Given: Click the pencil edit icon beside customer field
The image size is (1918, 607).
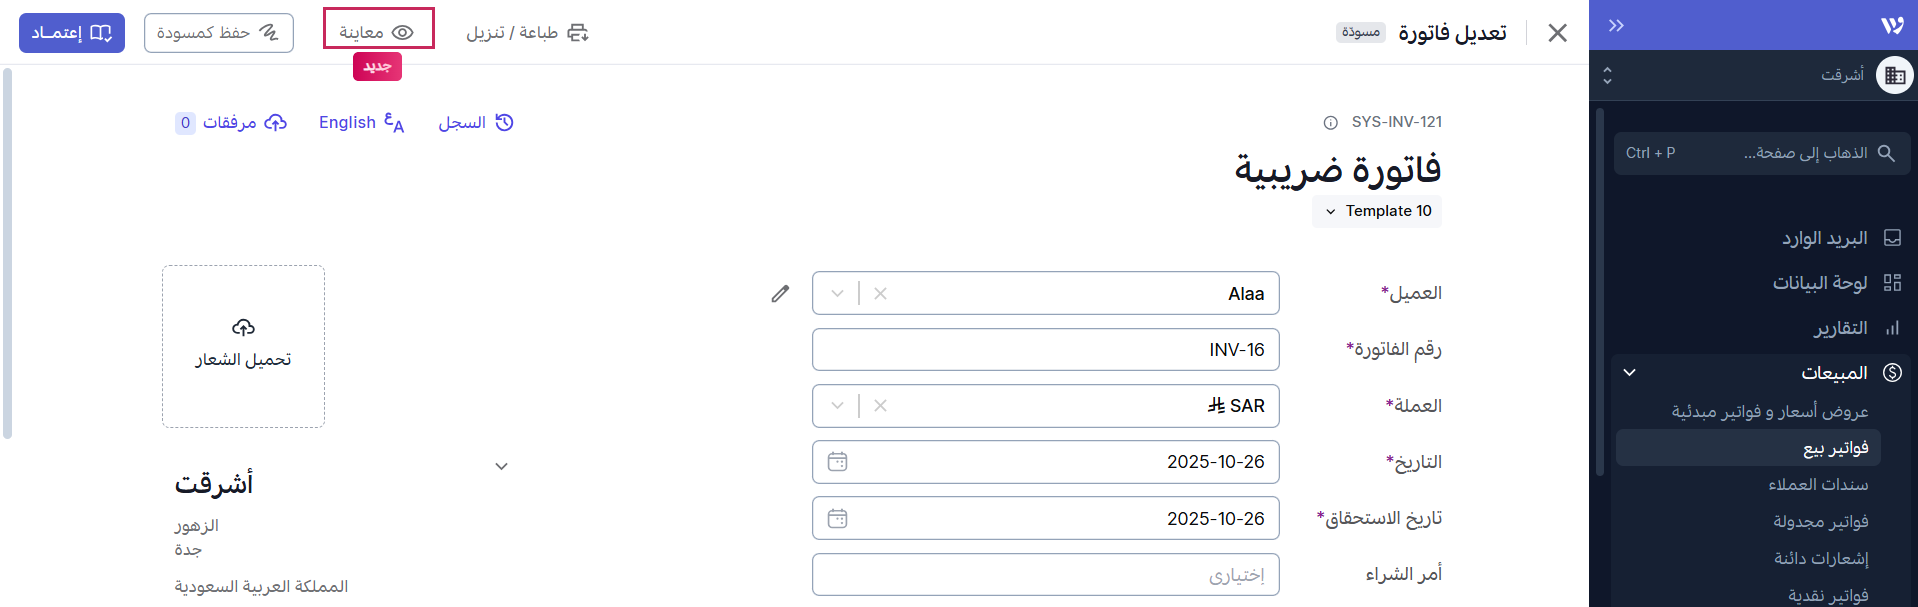Looking at the screenshot, I should pyautogui.click(x=780, y=294).
